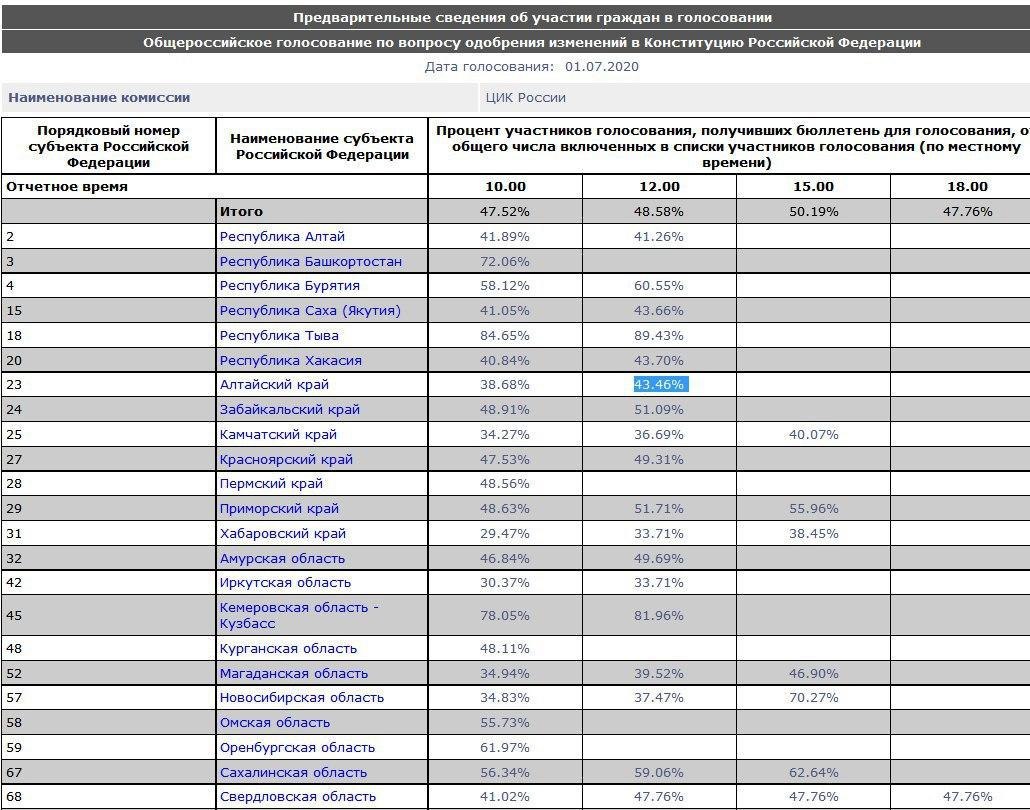Open the Республика Башкортостан link
Image resolution: width=1030 pixels, height=810 pixels.
tap(311, 261)
